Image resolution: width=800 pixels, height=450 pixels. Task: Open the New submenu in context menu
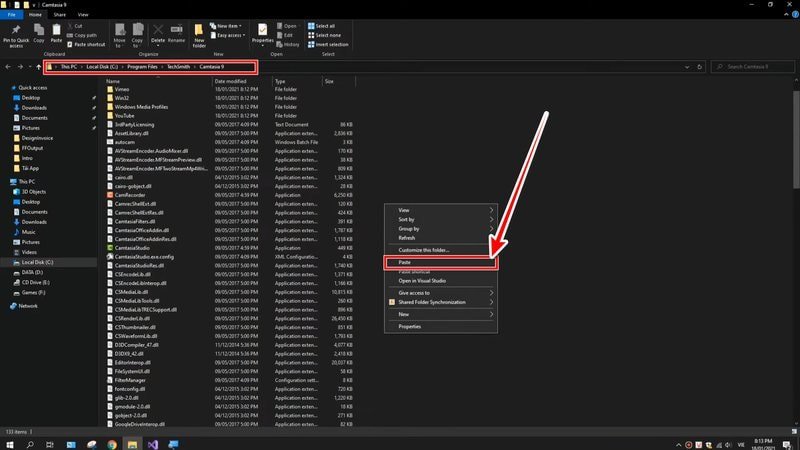441,314
